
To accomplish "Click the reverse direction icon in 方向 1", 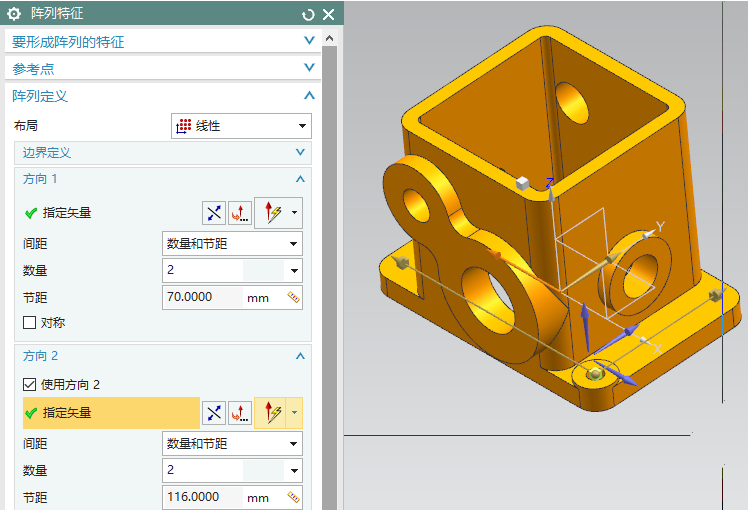I will coord(214,213).
